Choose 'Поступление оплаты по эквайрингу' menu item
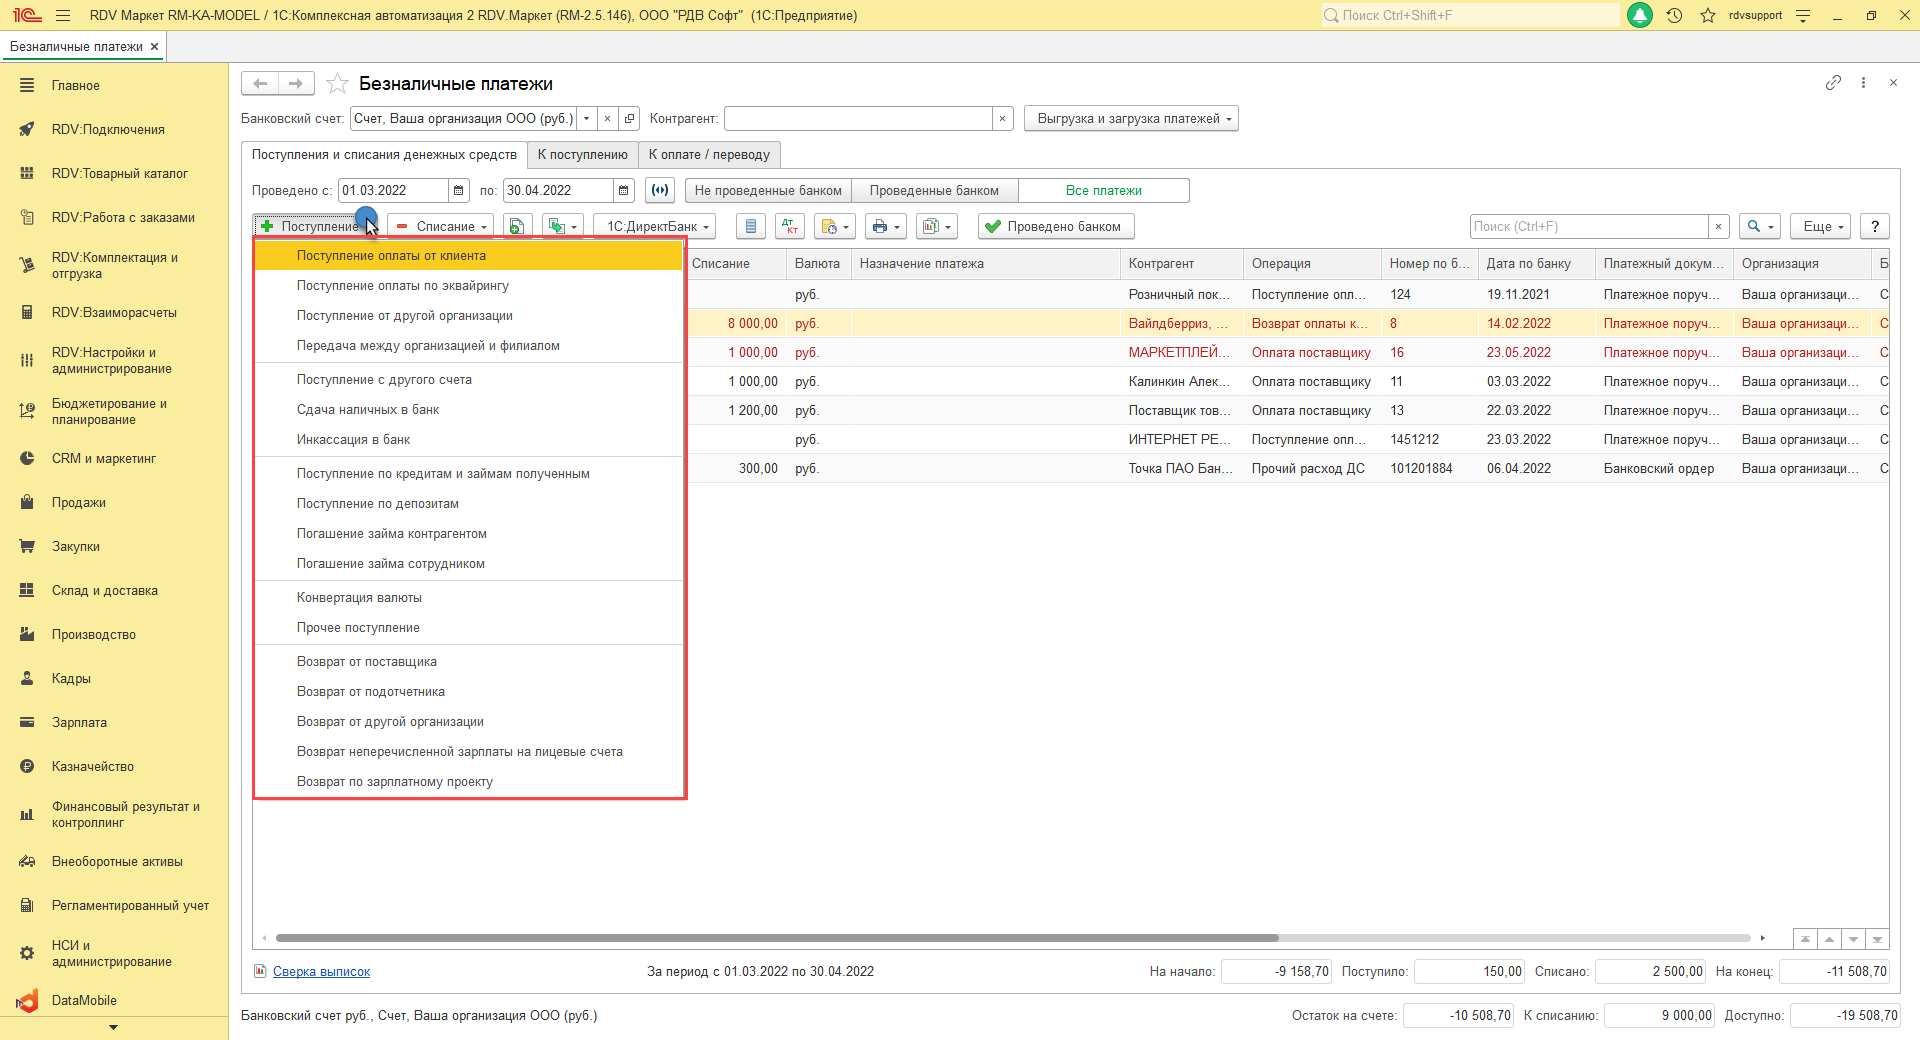 (402, 286)
